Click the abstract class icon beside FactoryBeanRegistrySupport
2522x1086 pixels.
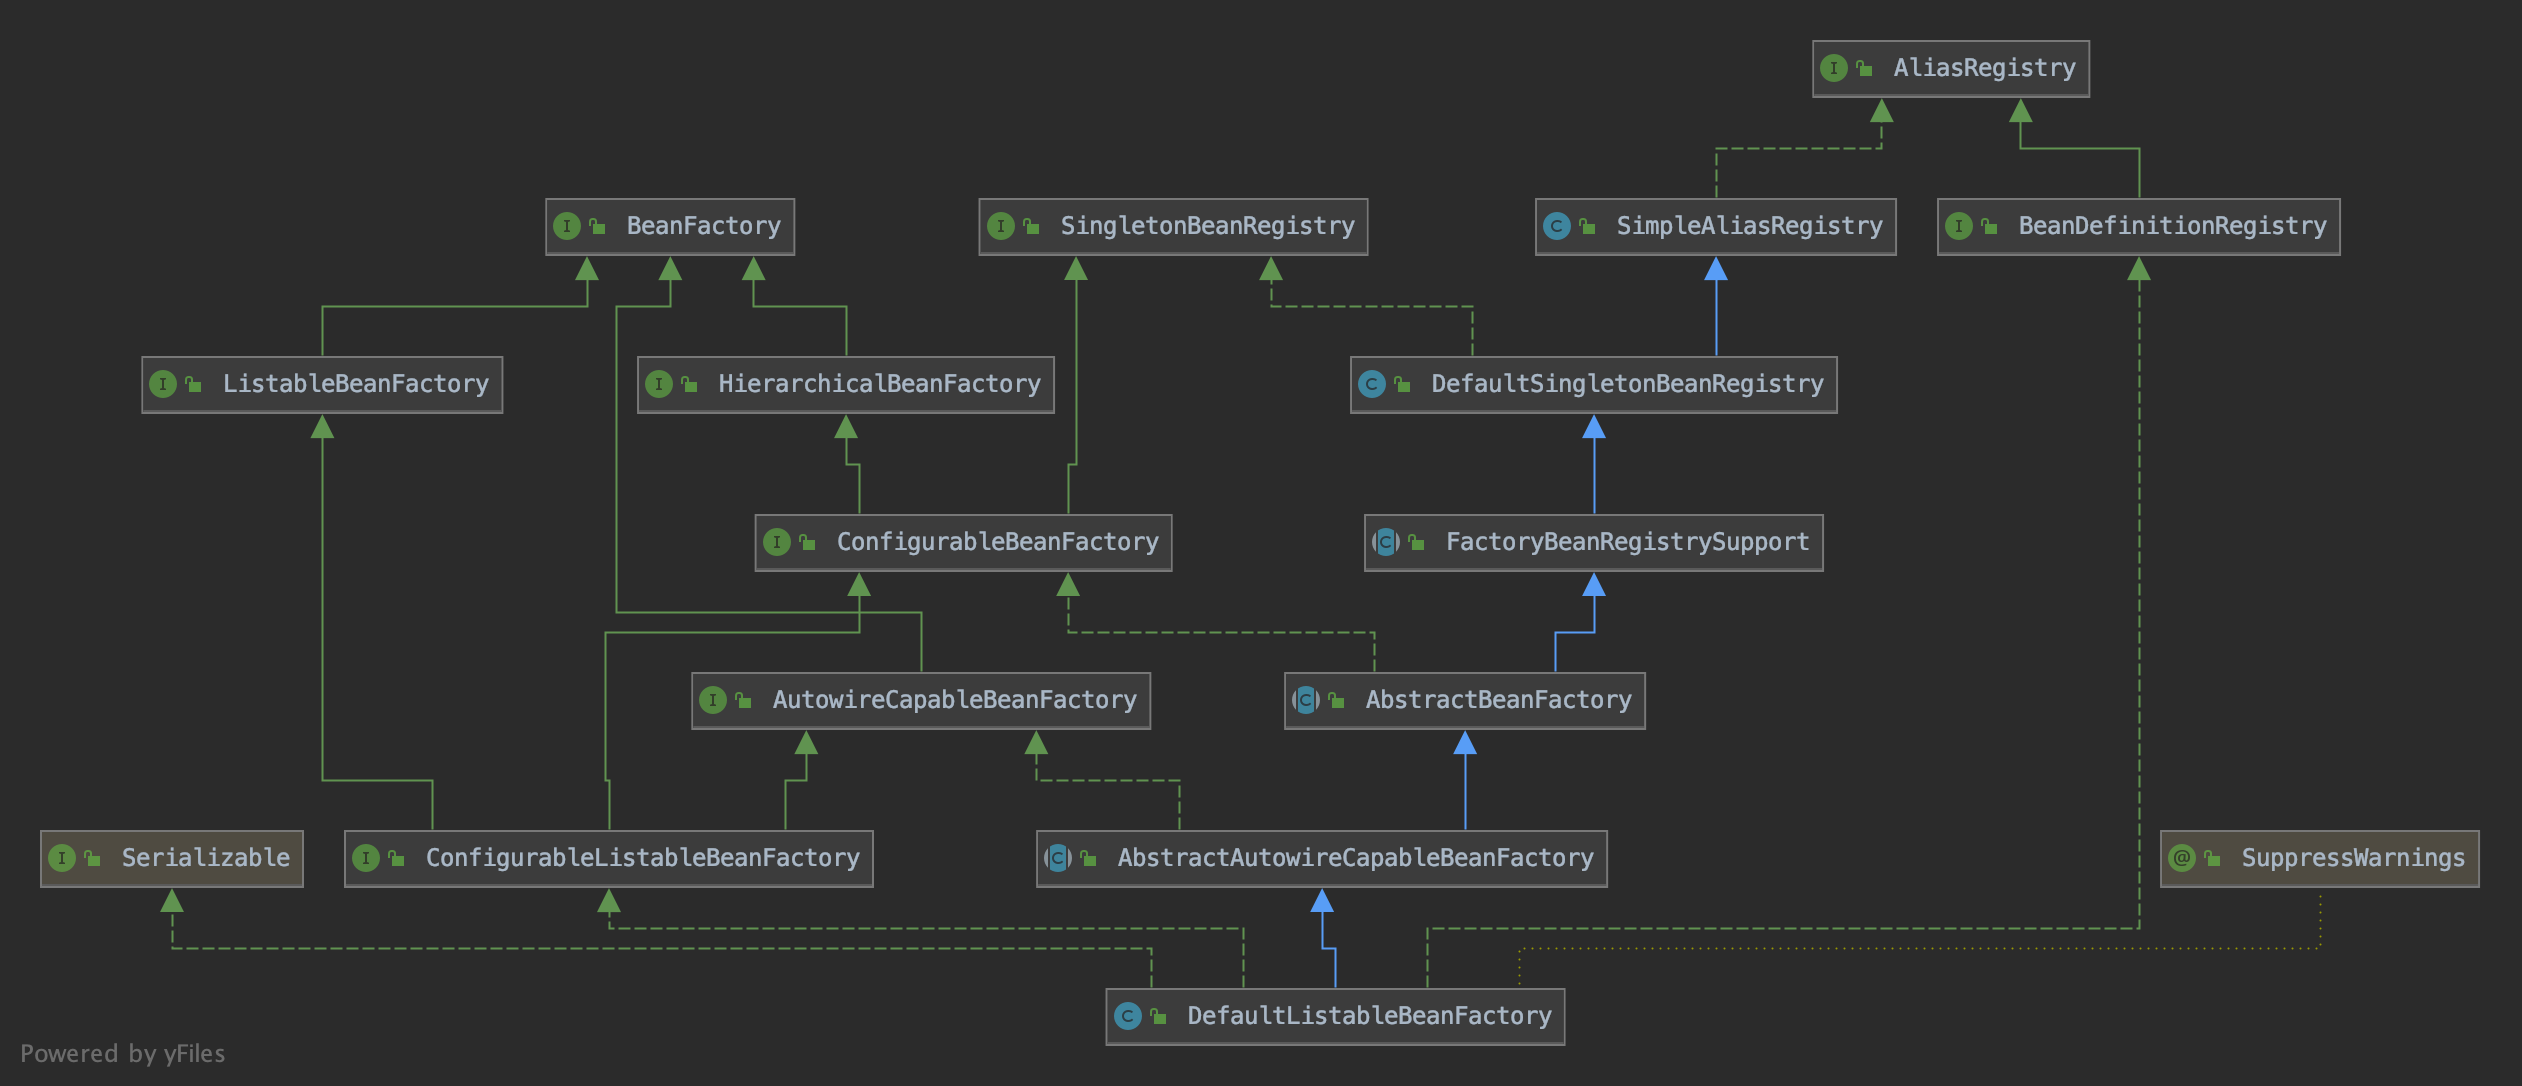pyautogui.click(x=1384, y=542)
